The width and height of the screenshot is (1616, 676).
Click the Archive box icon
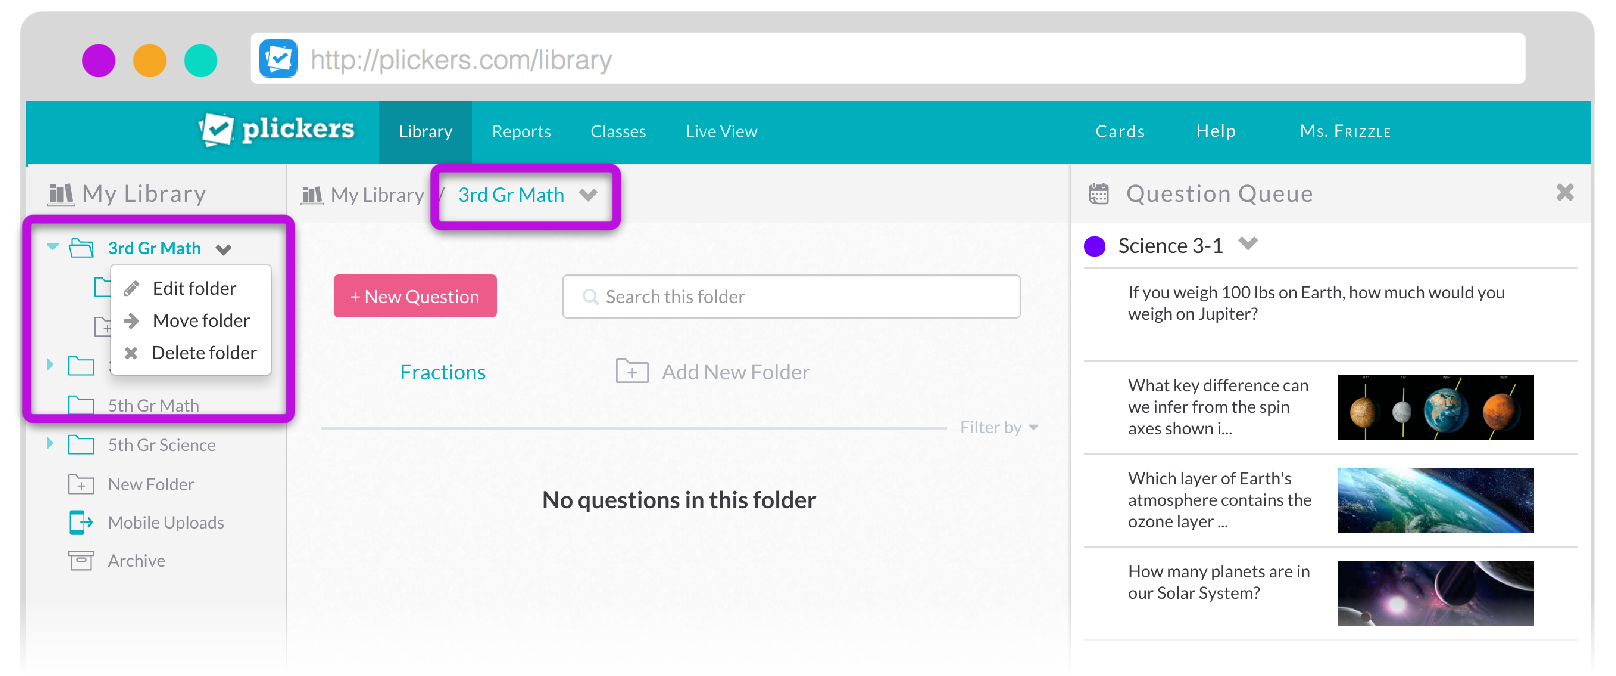pos(81,561)
